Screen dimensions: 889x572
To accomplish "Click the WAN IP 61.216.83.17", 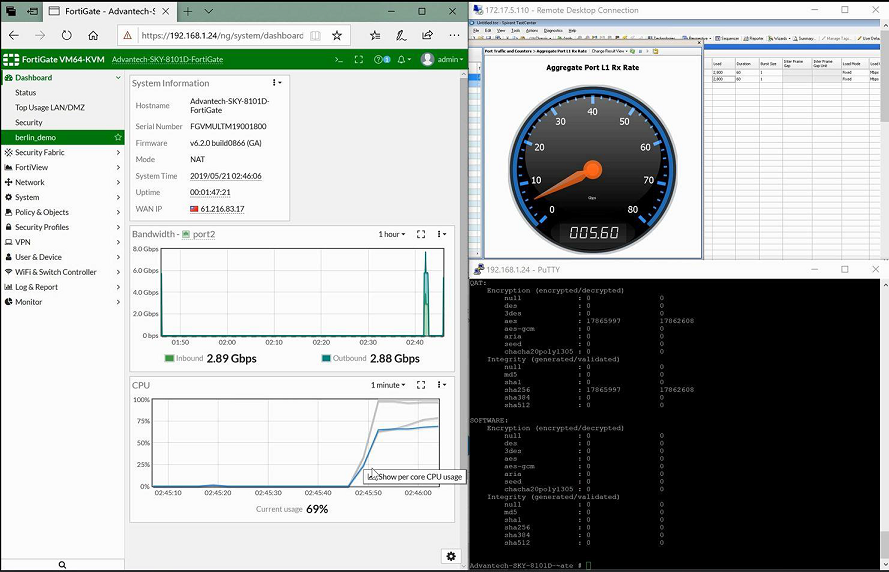I will [222, 209].
